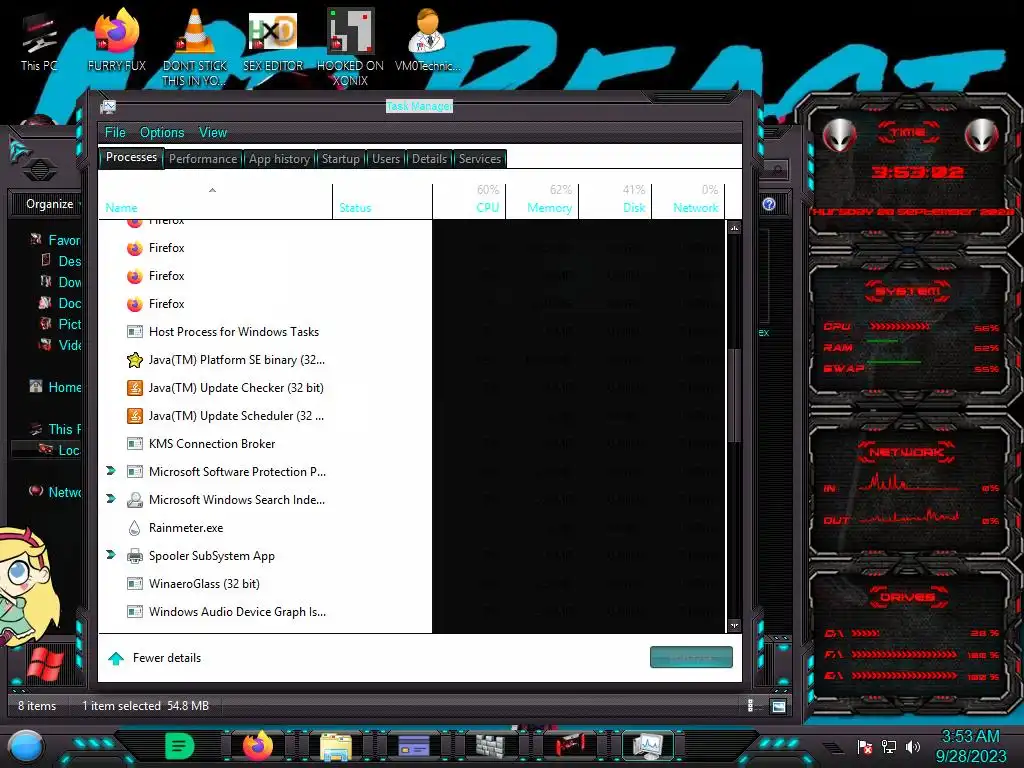Click the process list vertical scrollbar thumb
Viewport: 1024px width, 768px height.
tap(734, 396)
